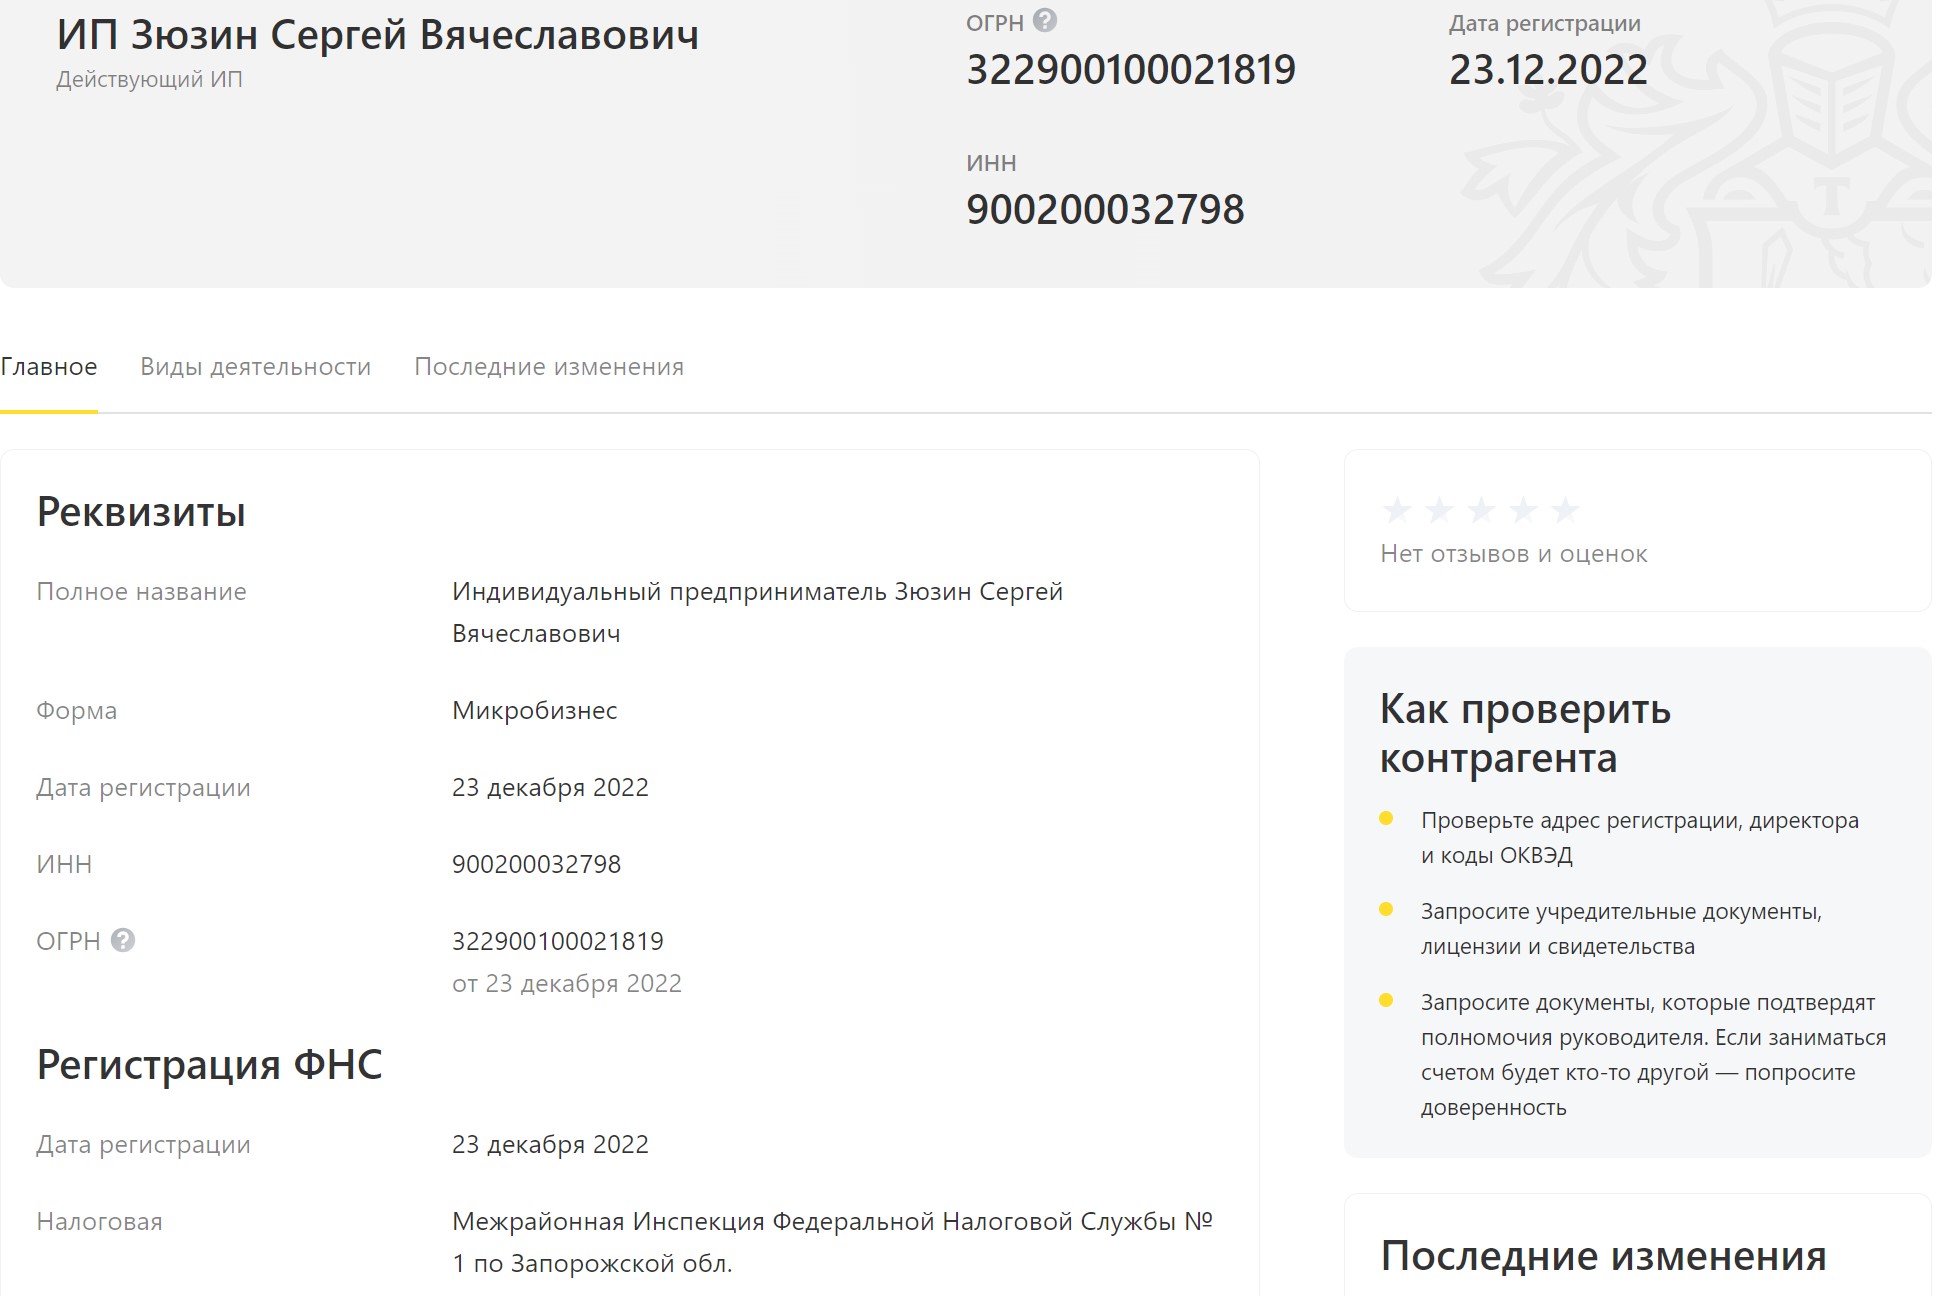Click the help icon next to ОГРН in Реквизиты

pos(123,940)
